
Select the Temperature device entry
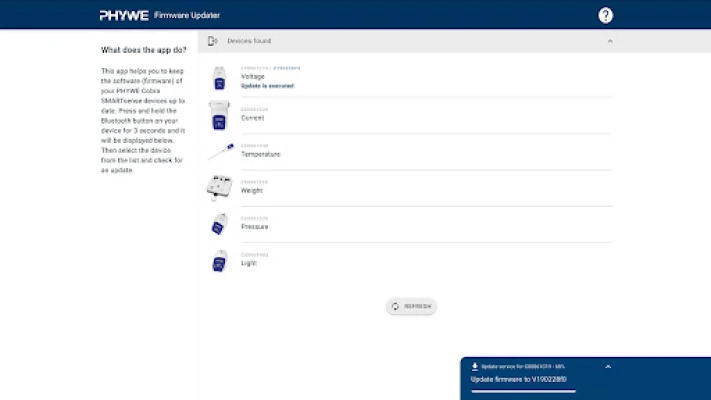click(x=260, y=154)
